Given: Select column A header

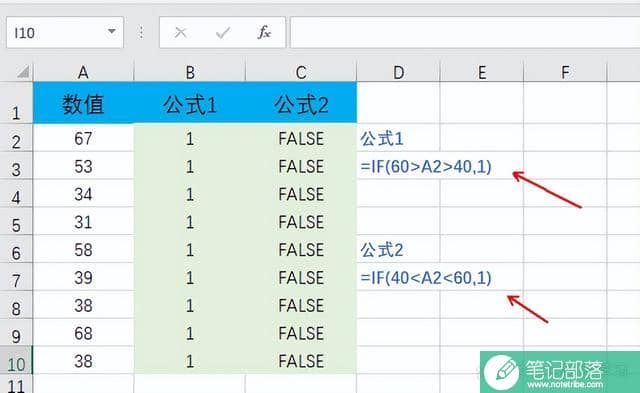Looking at the screenshot, I should (x=83, y=72).
